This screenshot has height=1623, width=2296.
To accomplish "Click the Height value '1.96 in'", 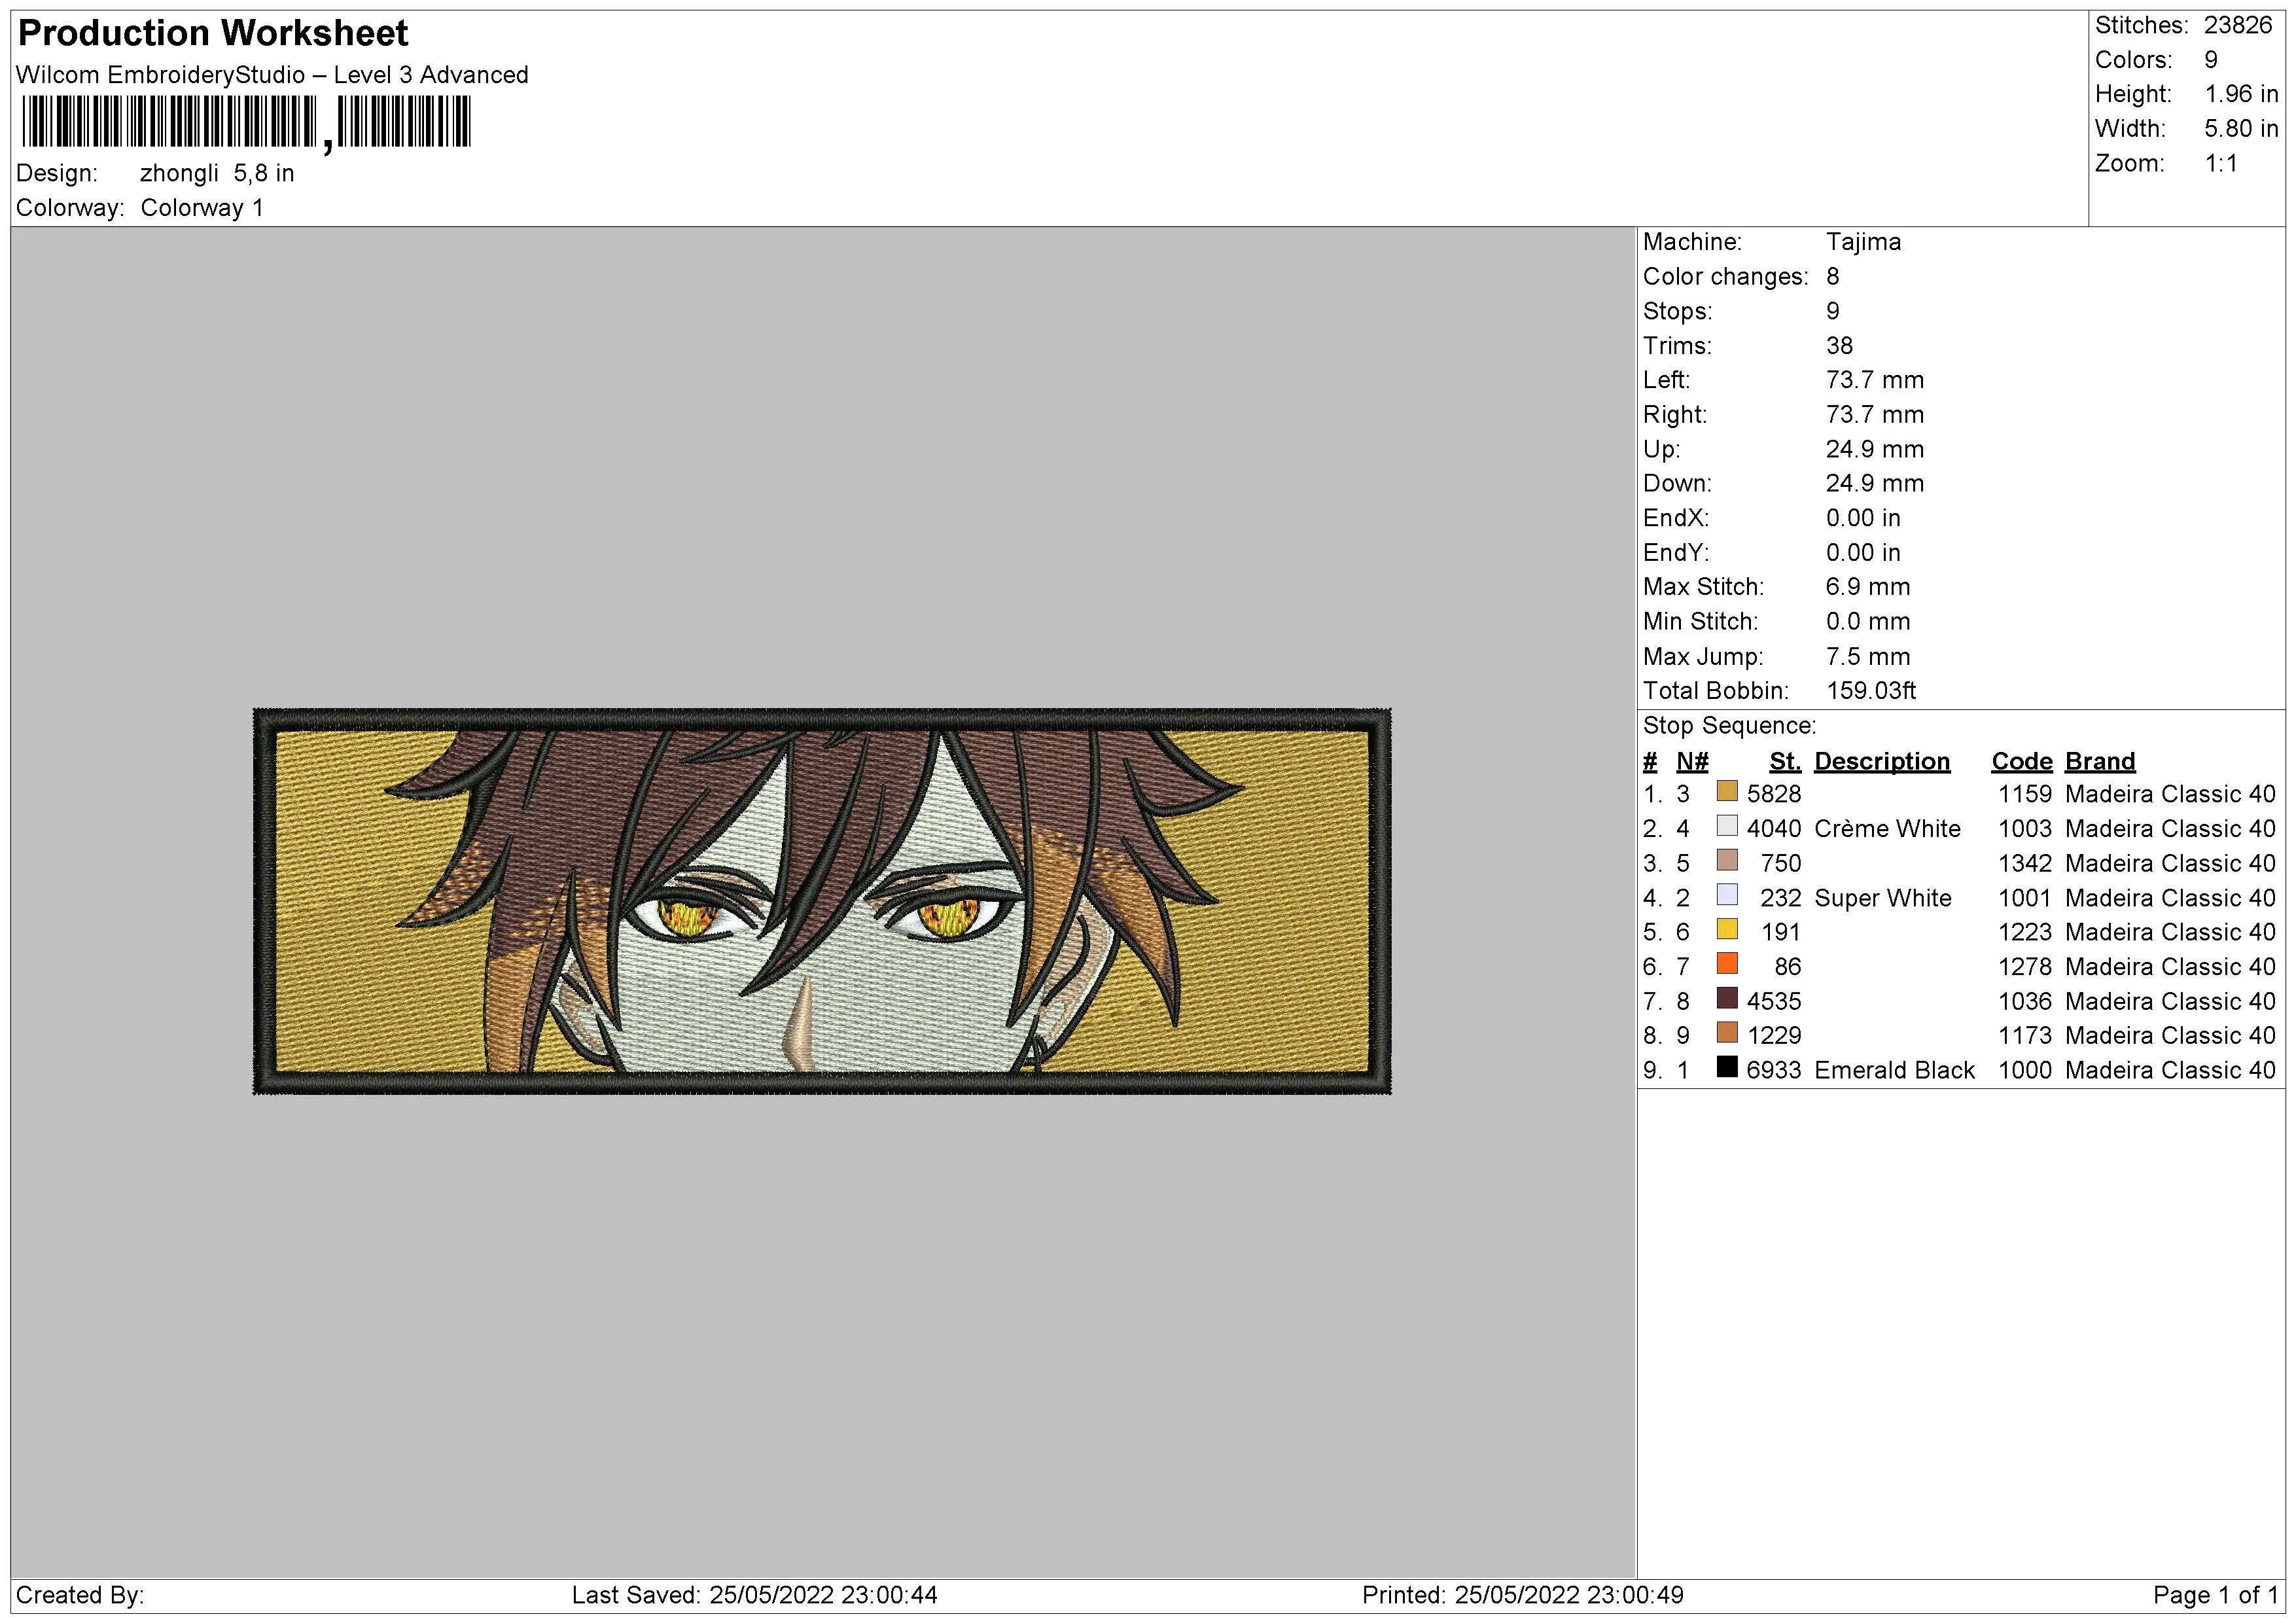I will coord(2241,94).
